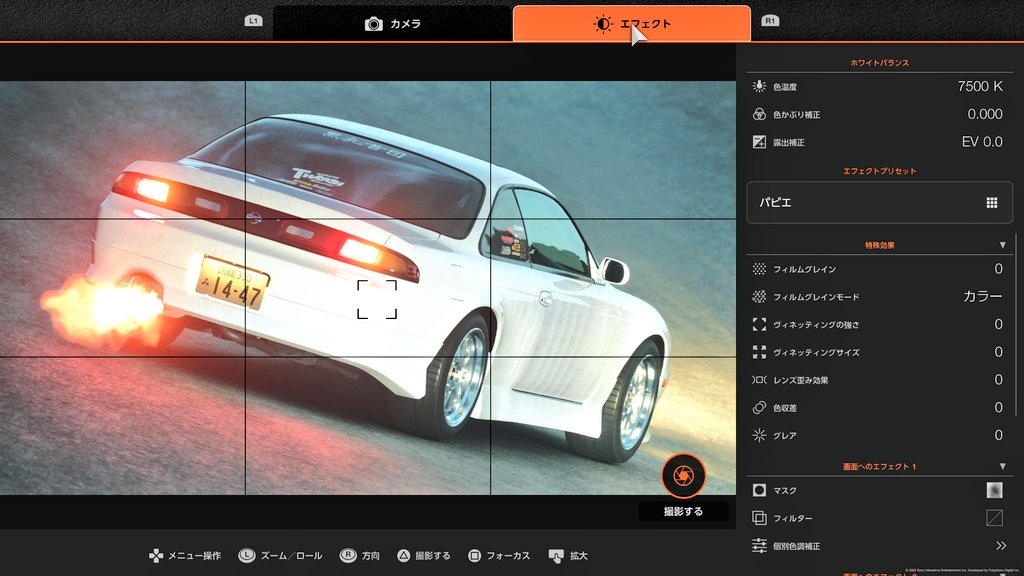Click the フィルター filter icon
The image size is (1024, 576).
tap(759, 518)
